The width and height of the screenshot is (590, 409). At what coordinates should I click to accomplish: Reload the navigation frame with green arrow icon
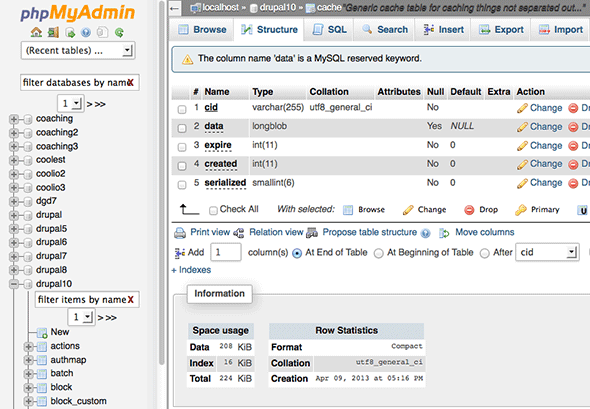tap(119, 33)
